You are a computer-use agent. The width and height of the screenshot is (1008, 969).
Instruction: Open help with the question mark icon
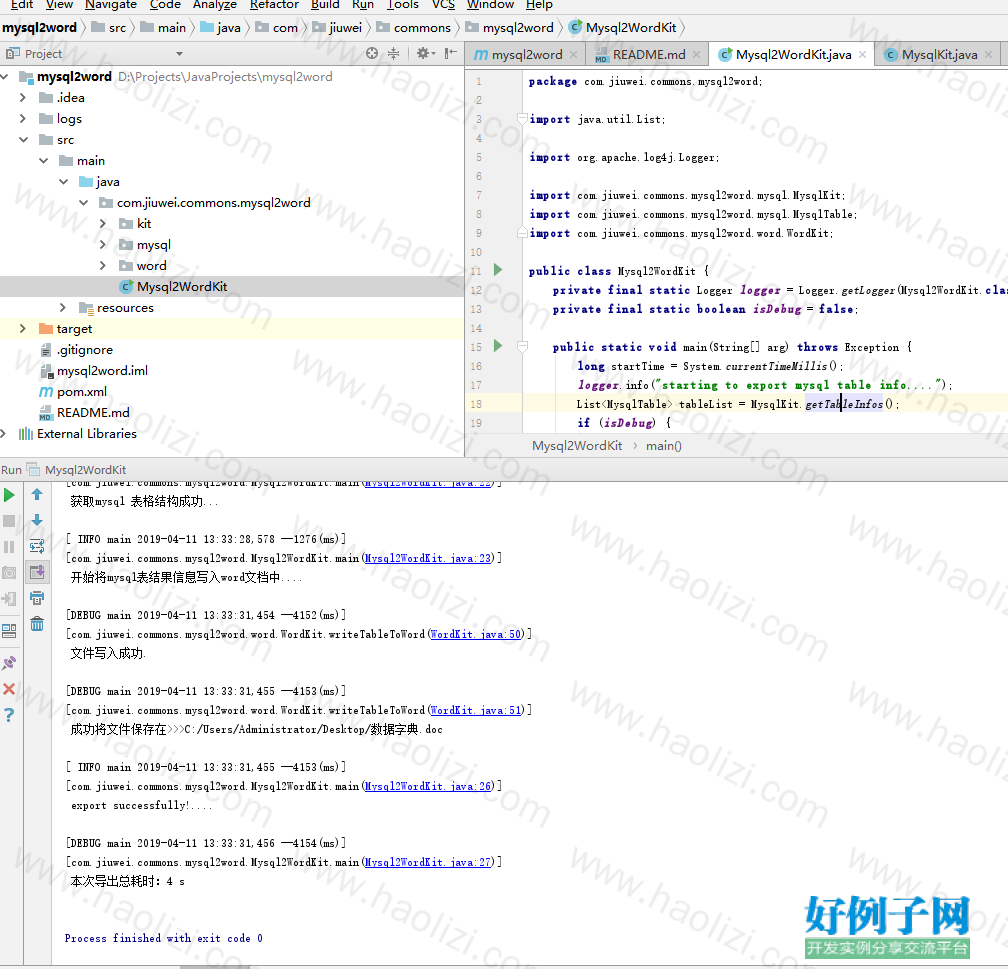pyautogui.click(x=9, y=715)
